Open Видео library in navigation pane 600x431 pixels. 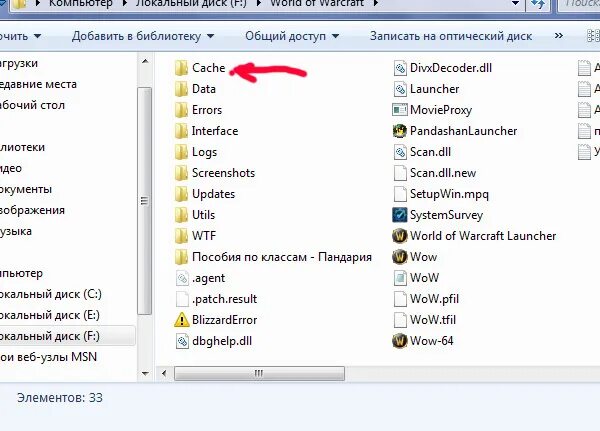(x=11, y=168)
